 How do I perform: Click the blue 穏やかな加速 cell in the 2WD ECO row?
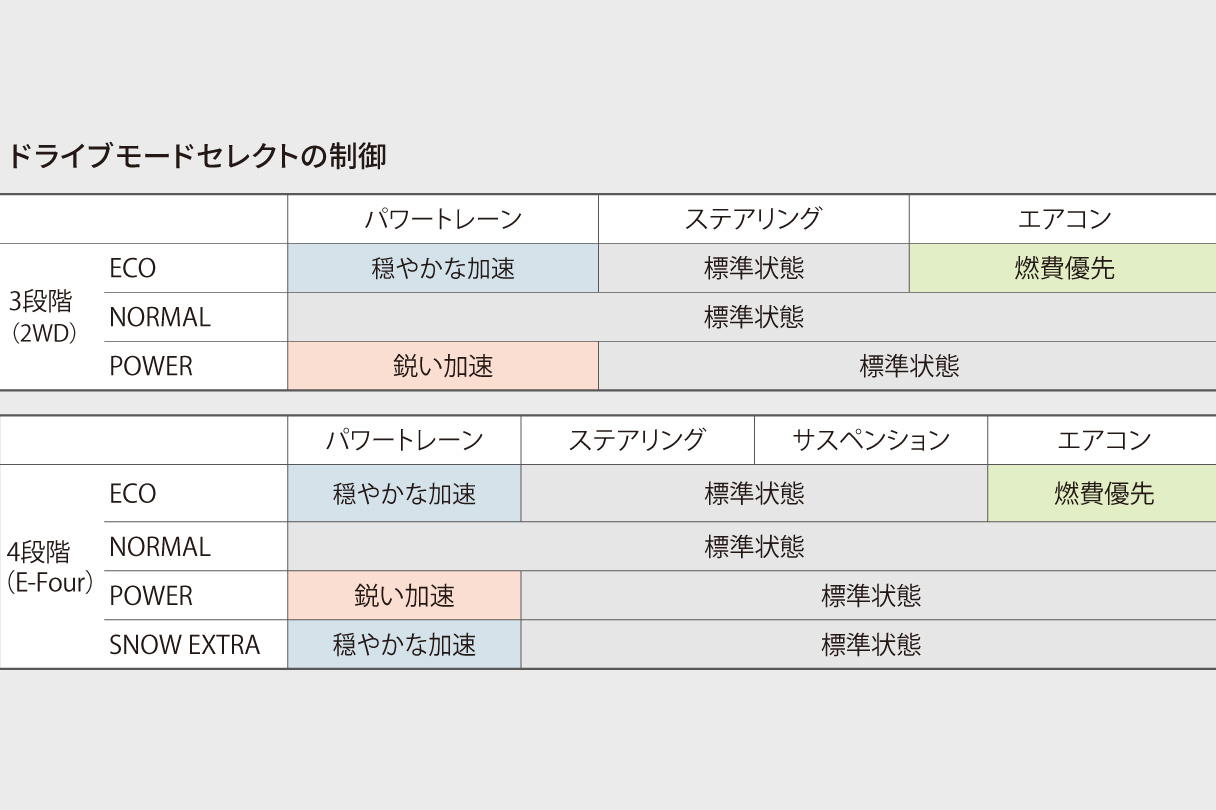click(x=443, y=268)
